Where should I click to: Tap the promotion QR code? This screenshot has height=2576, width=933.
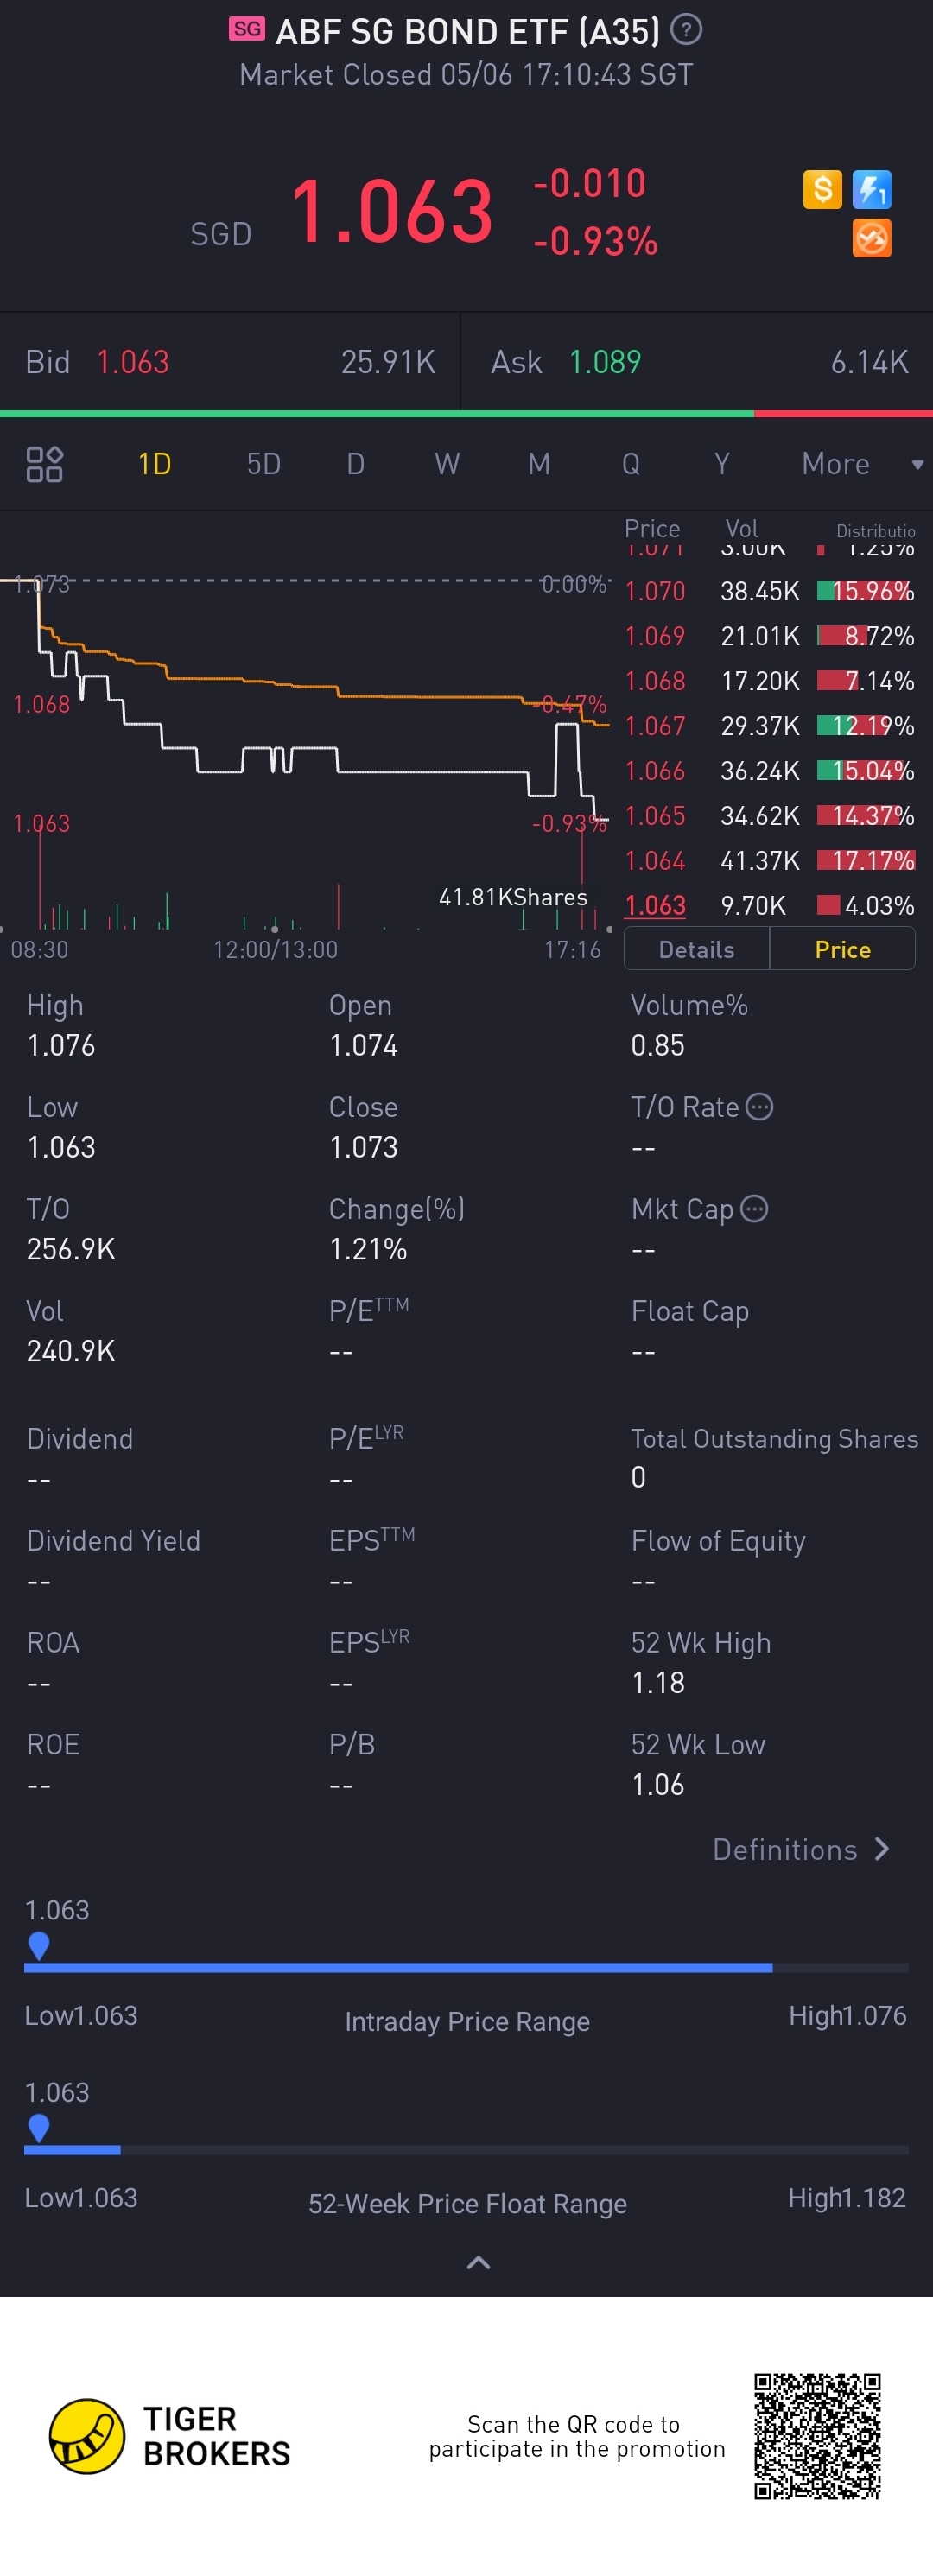pos(817,2436)
